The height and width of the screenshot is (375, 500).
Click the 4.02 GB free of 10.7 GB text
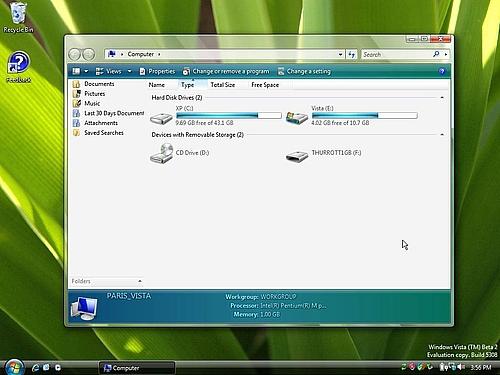pyautogui.click(x=340, y=123)
